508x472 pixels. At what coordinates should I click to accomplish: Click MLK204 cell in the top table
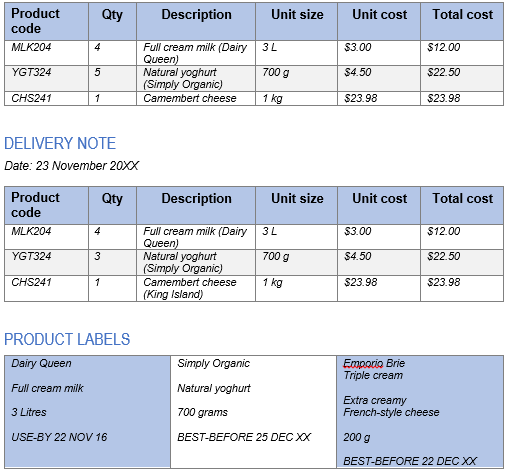coord(31,47)
